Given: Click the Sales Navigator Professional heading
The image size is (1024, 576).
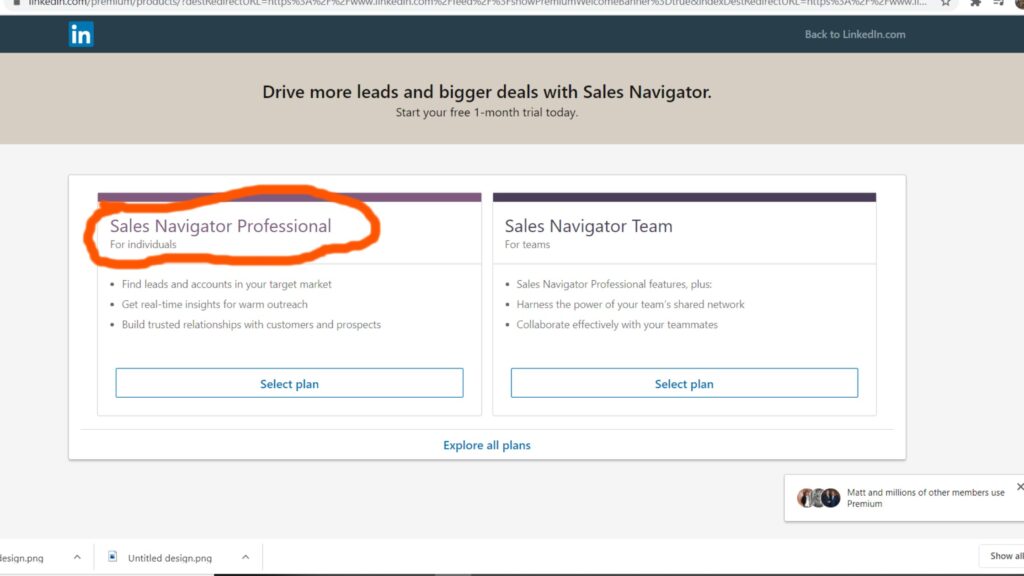Looking at the screenshot, I should [221, 226].
